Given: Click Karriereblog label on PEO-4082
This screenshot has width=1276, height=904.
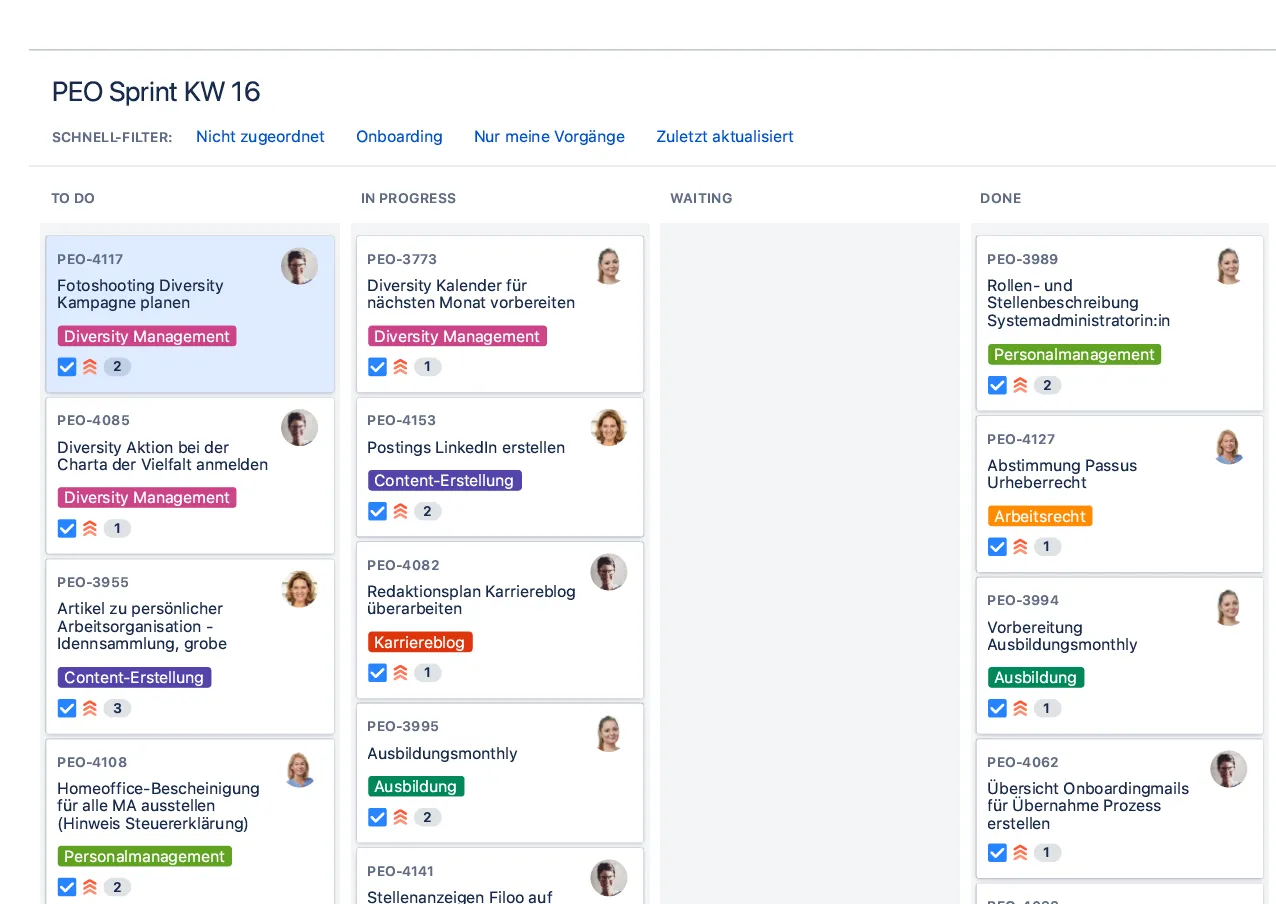Looking at the screenshot, I should pyautogui.click(x=420, y=642).
